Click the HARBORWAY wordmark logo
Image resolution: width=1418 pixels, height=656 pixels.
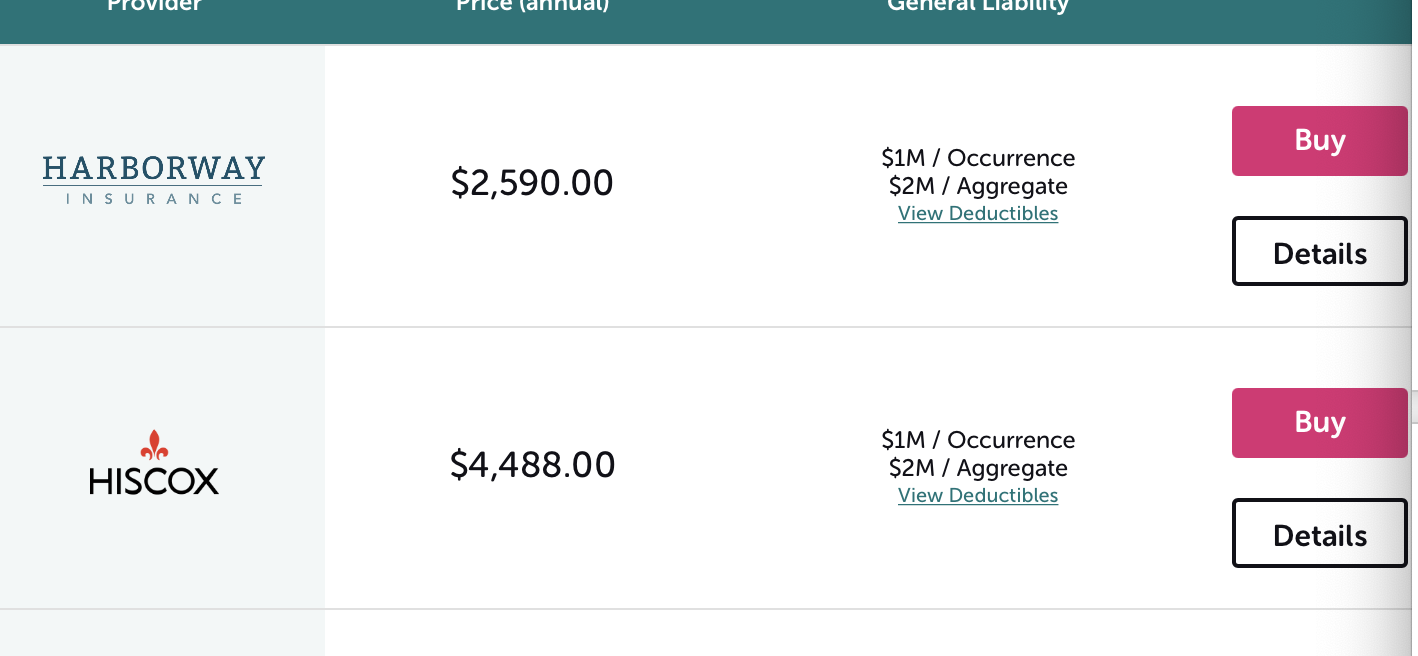pyautogui.click(x=154, y=168)
